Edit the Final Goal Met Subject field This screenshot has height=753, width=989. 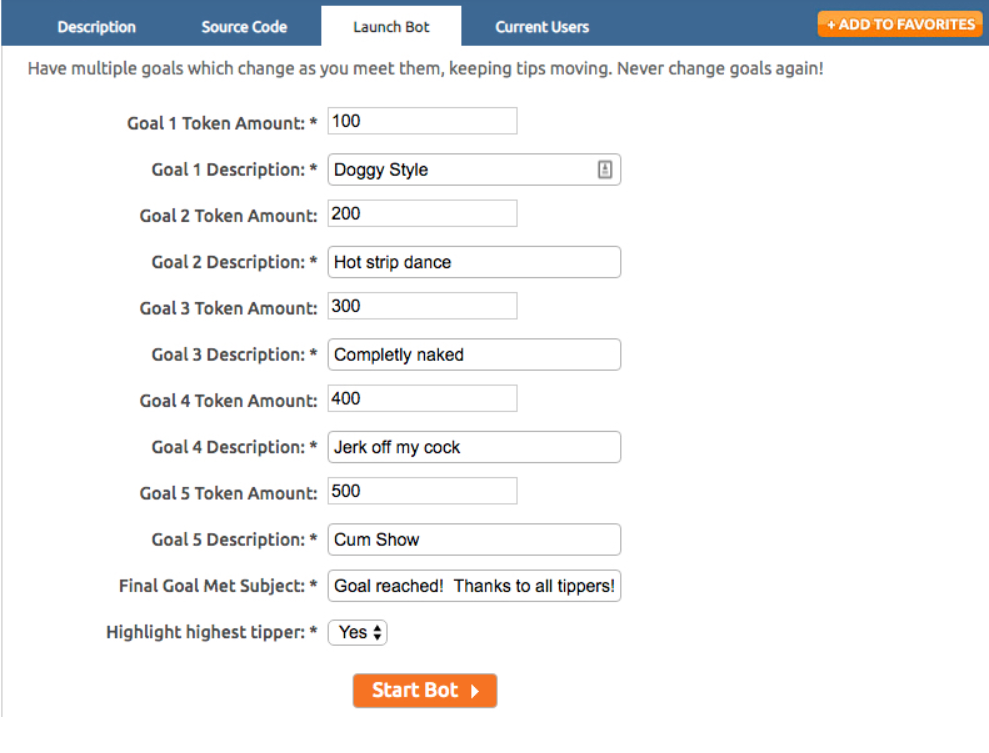pos(474,586)
